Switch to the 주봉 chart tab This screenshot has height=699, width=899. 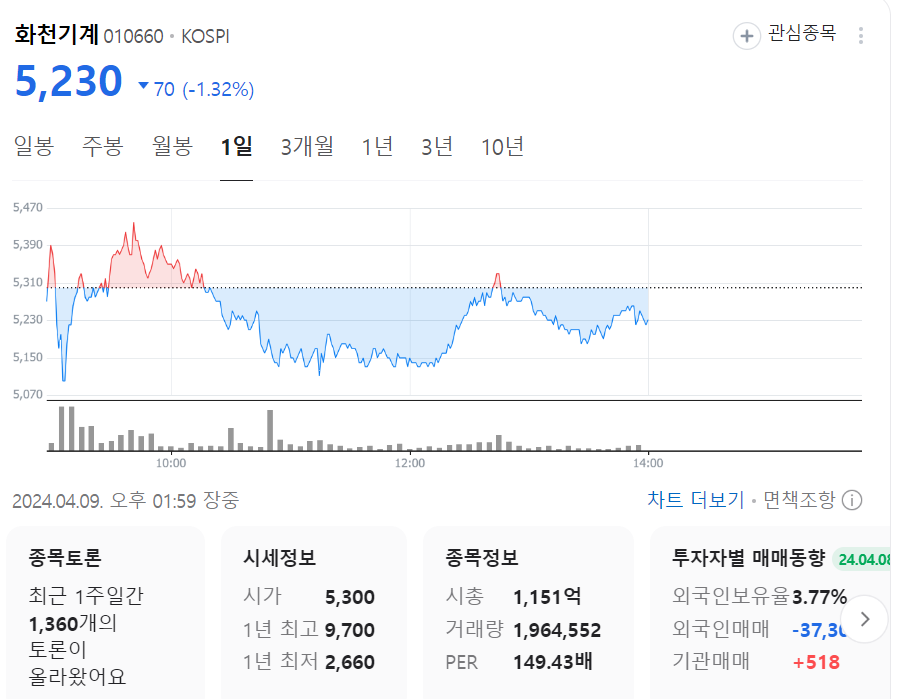[x=102, y=147]
